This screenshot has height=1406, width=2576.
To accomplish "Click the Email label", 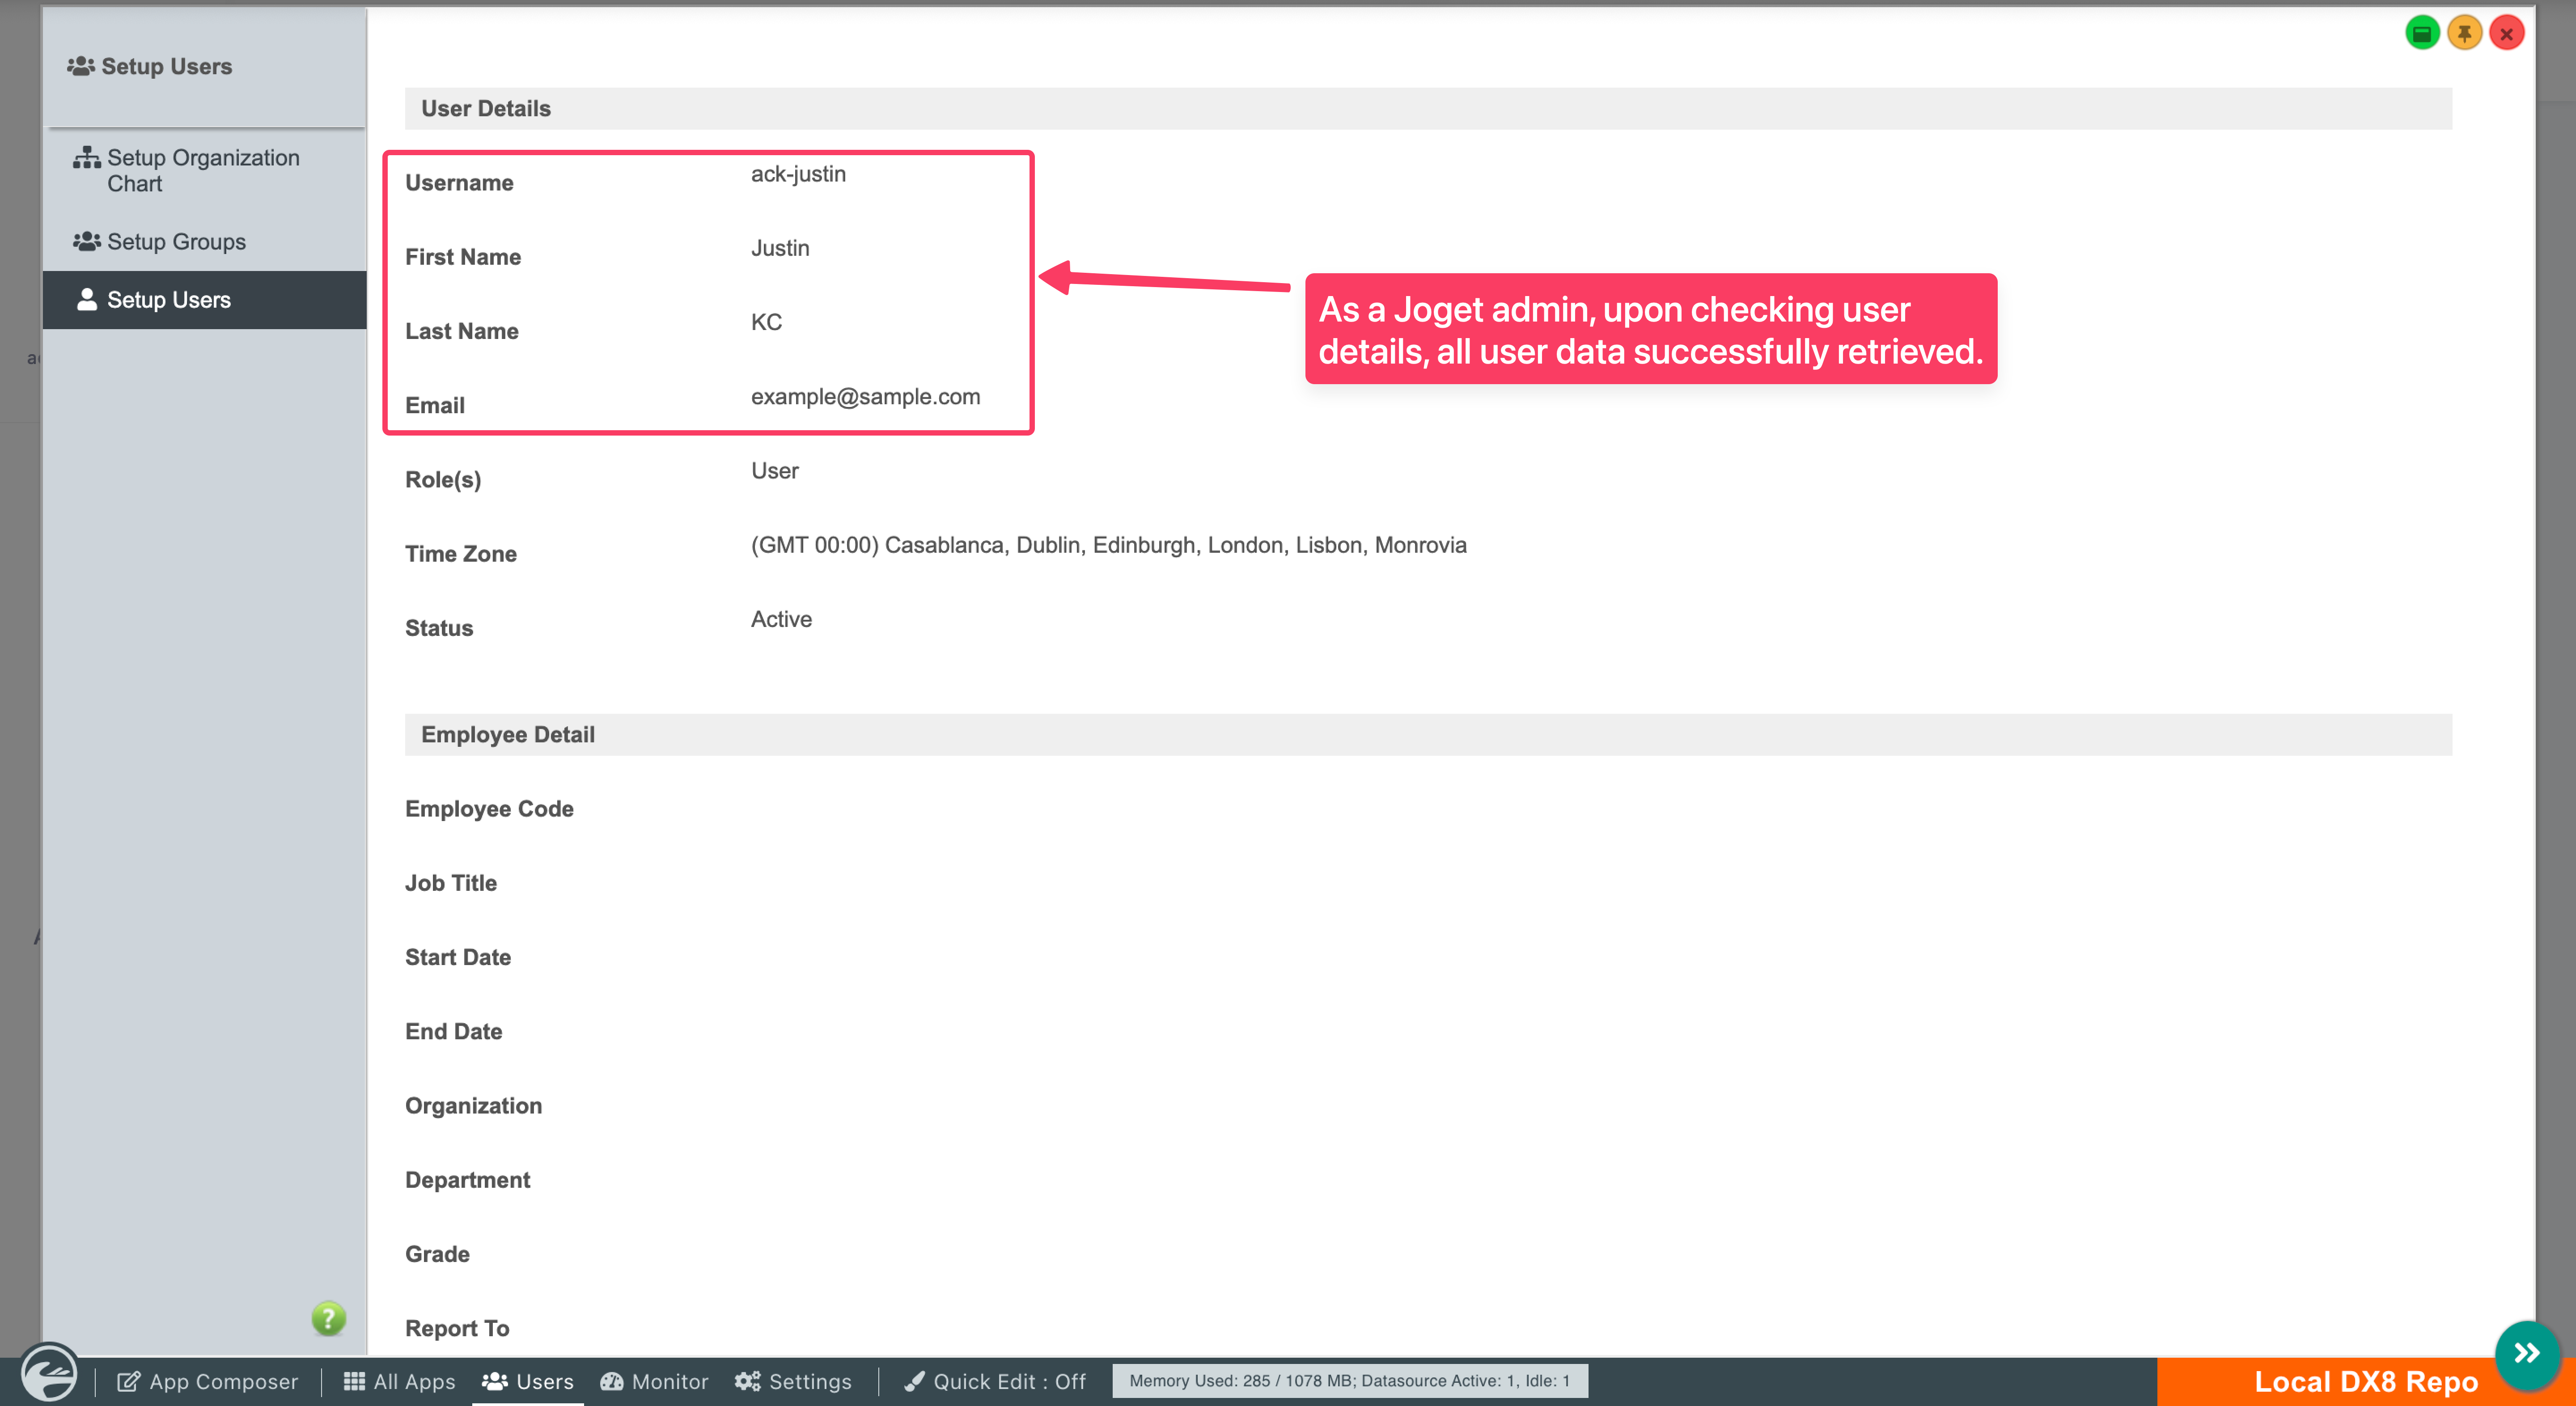I will 435,406.
